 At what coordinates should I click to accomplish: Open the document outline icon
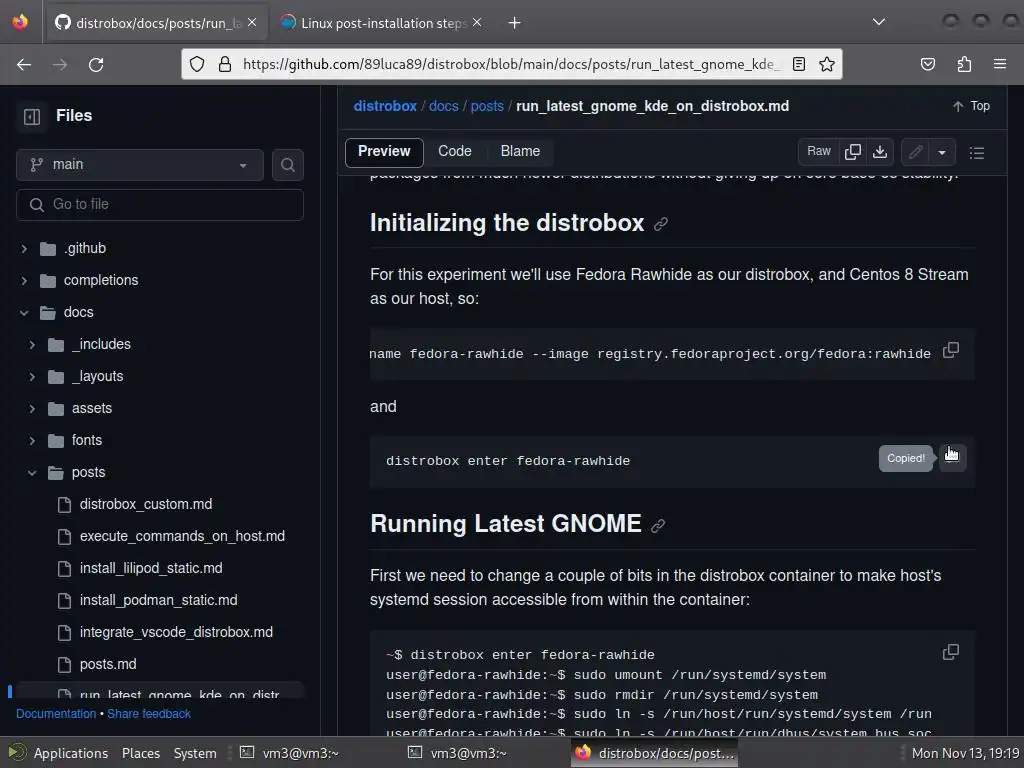click(x=977, y=152)
